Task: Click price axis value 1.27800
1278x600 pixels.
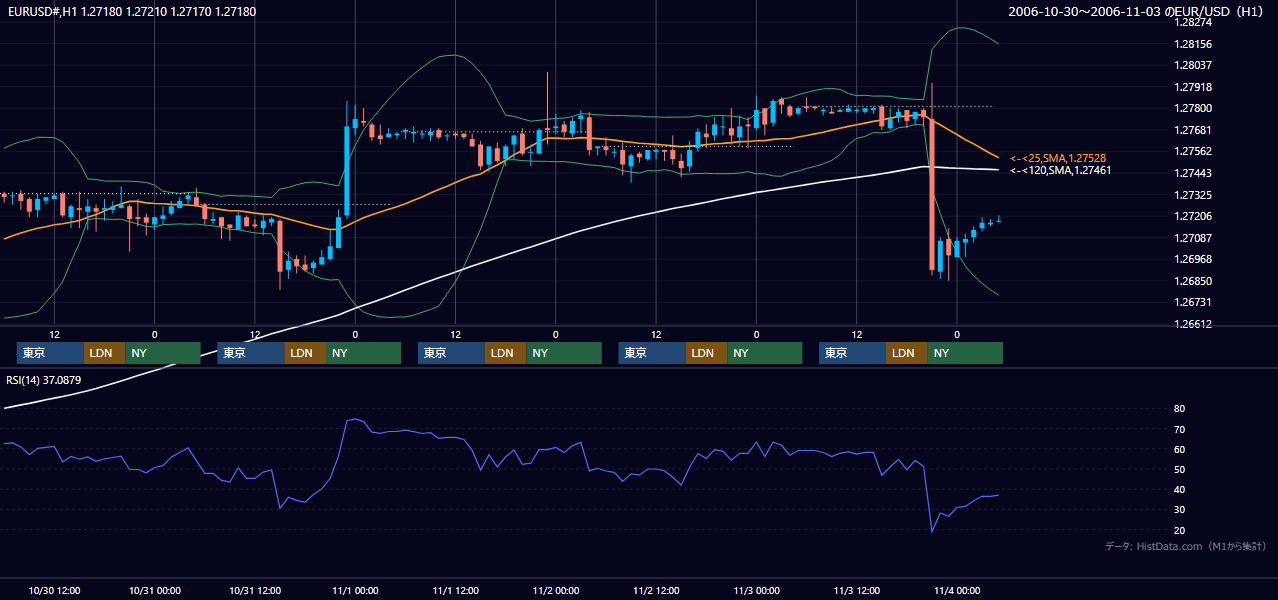Action: pyautogui.click(x=1194, y=109)
